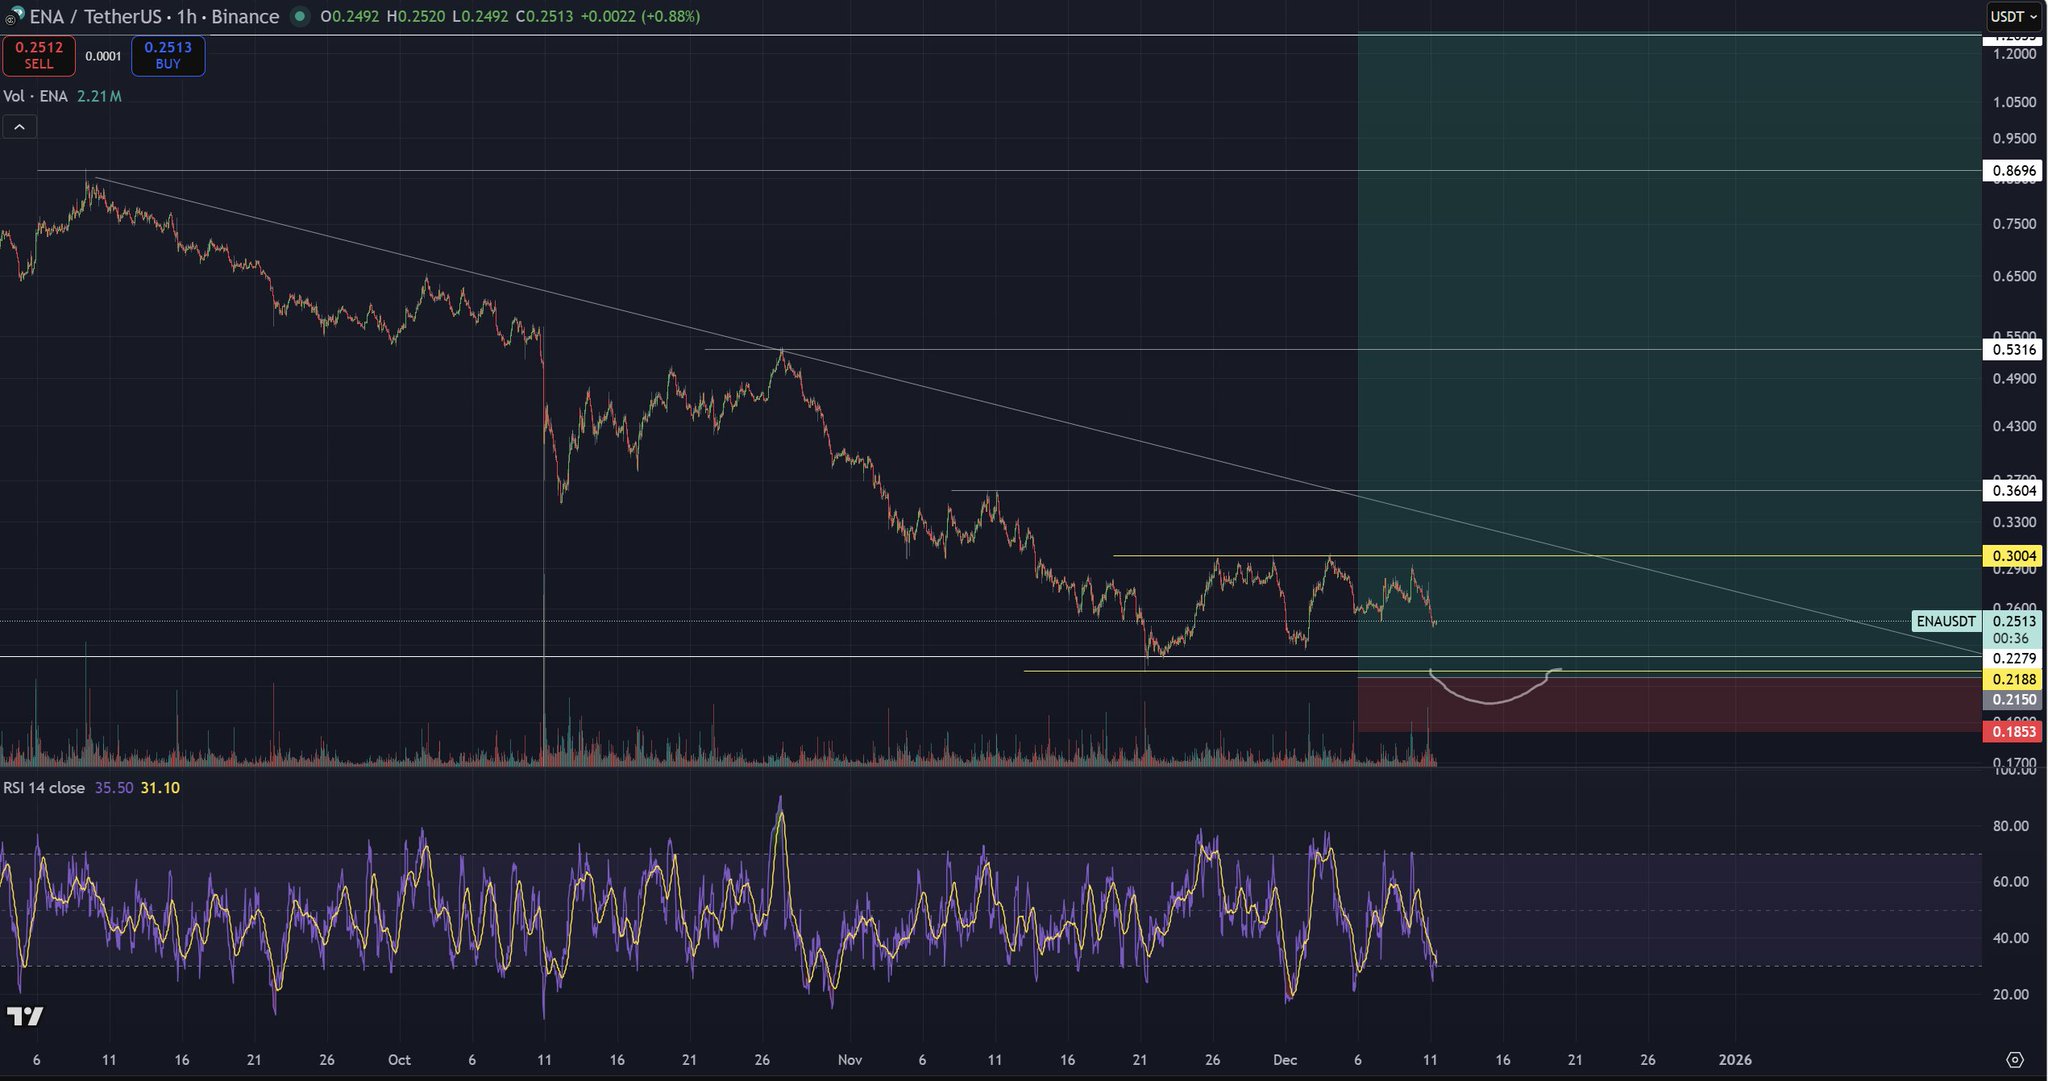The height and width of the screenshot is (1081, 2048).
Task: Click the 0.5316 price axis label
Action: point(2013,349)
